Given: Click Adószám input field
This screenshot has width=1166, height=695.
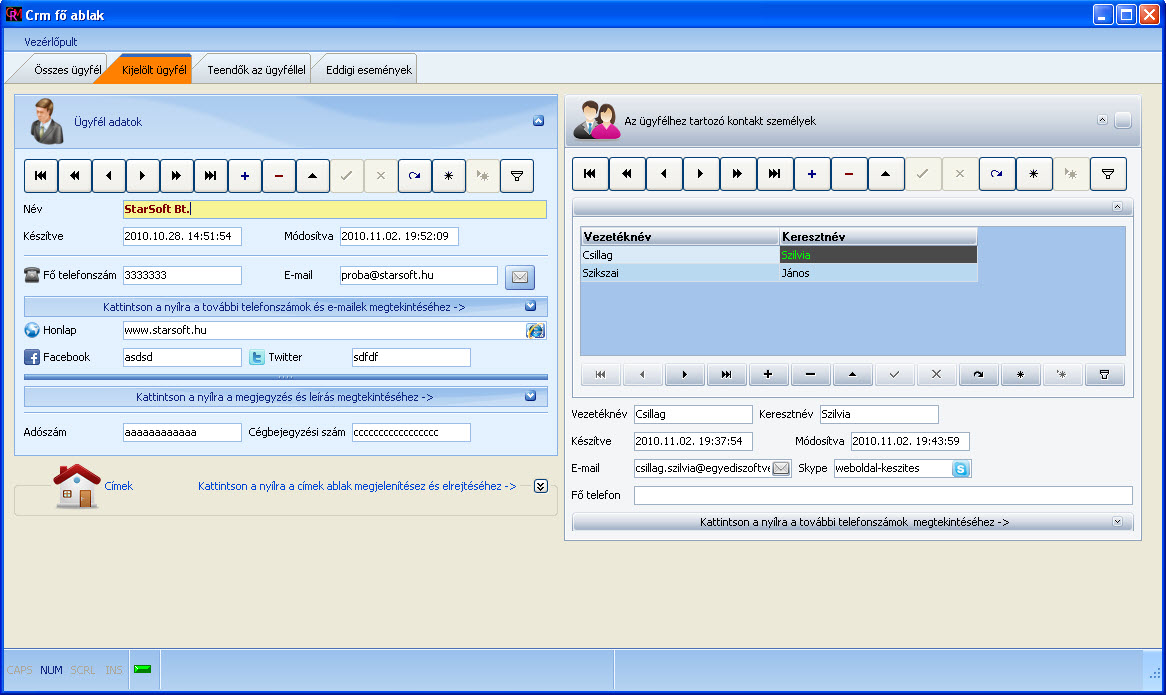Looking at the screenshot, I should pyautogui.click(x=182, y=432).
